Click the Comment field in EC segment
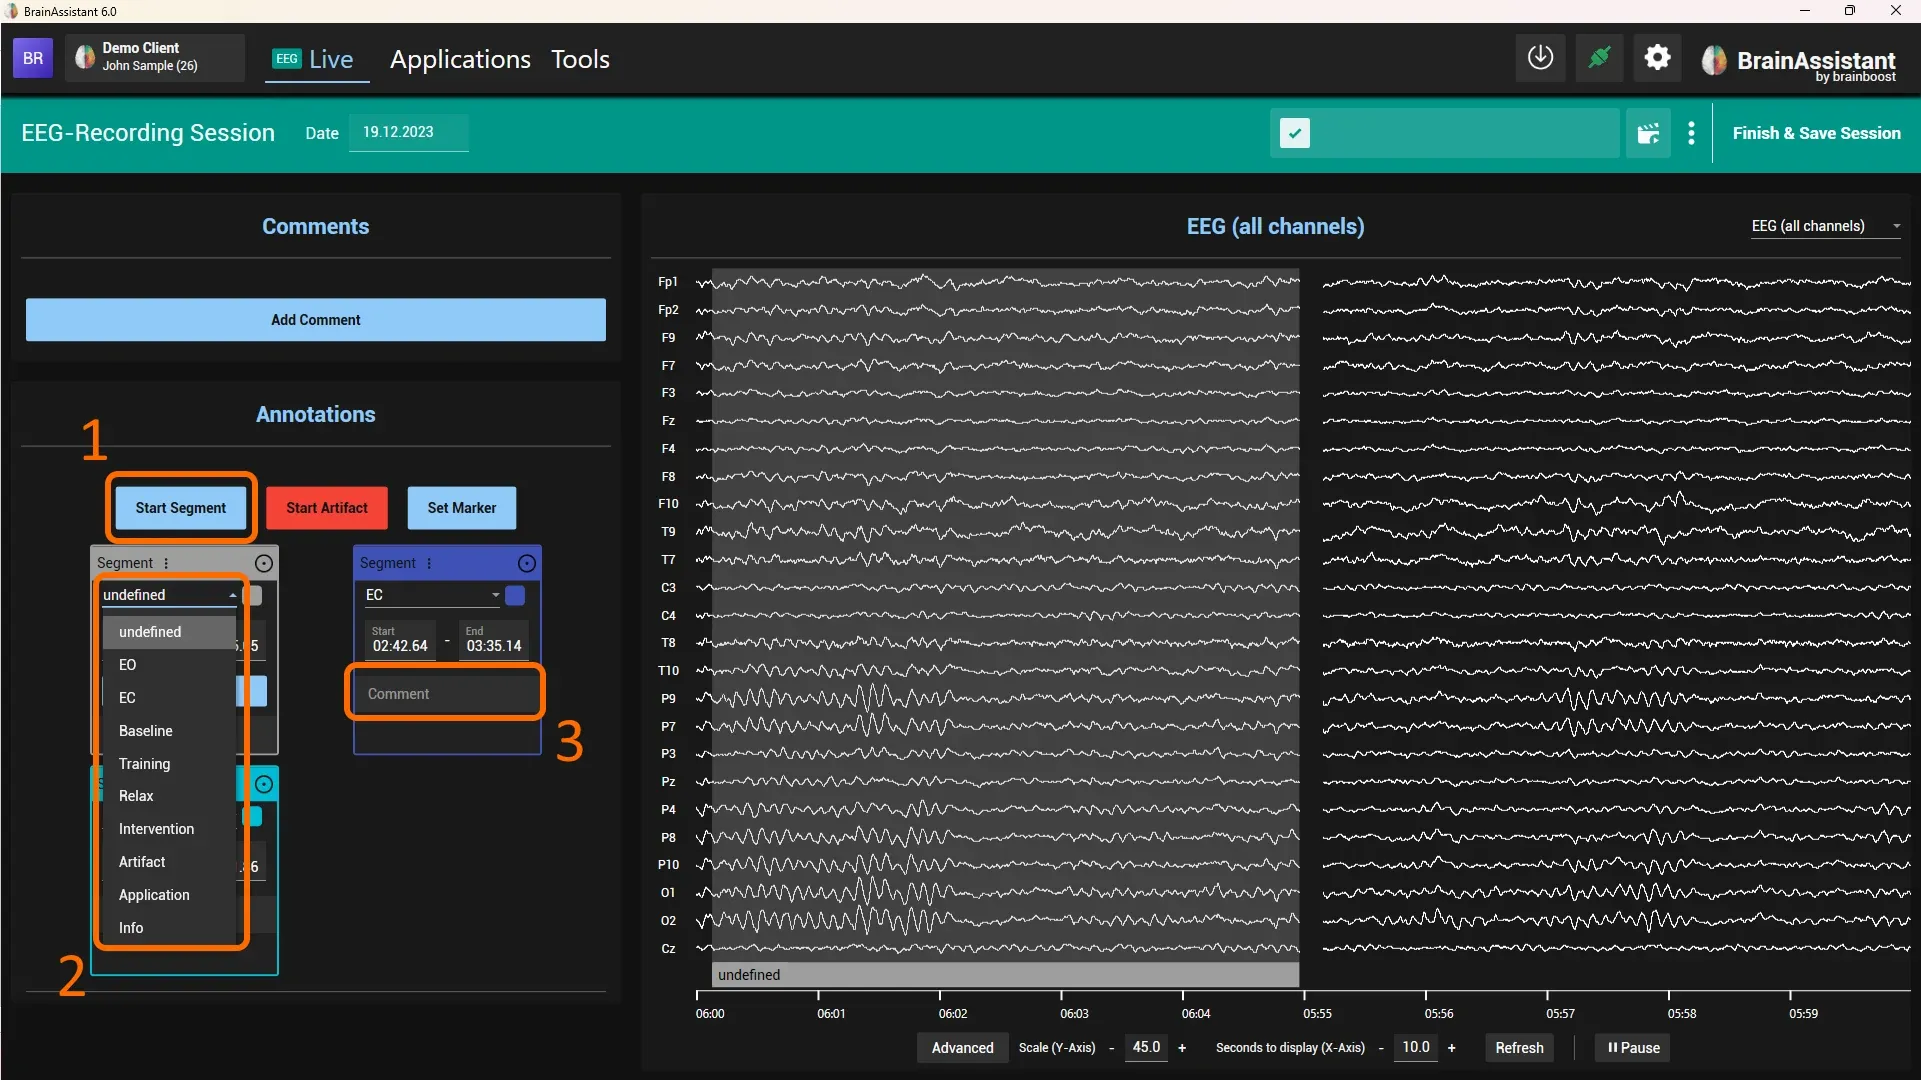The height and width of the screenshot is (1080, 1921). 445,694
